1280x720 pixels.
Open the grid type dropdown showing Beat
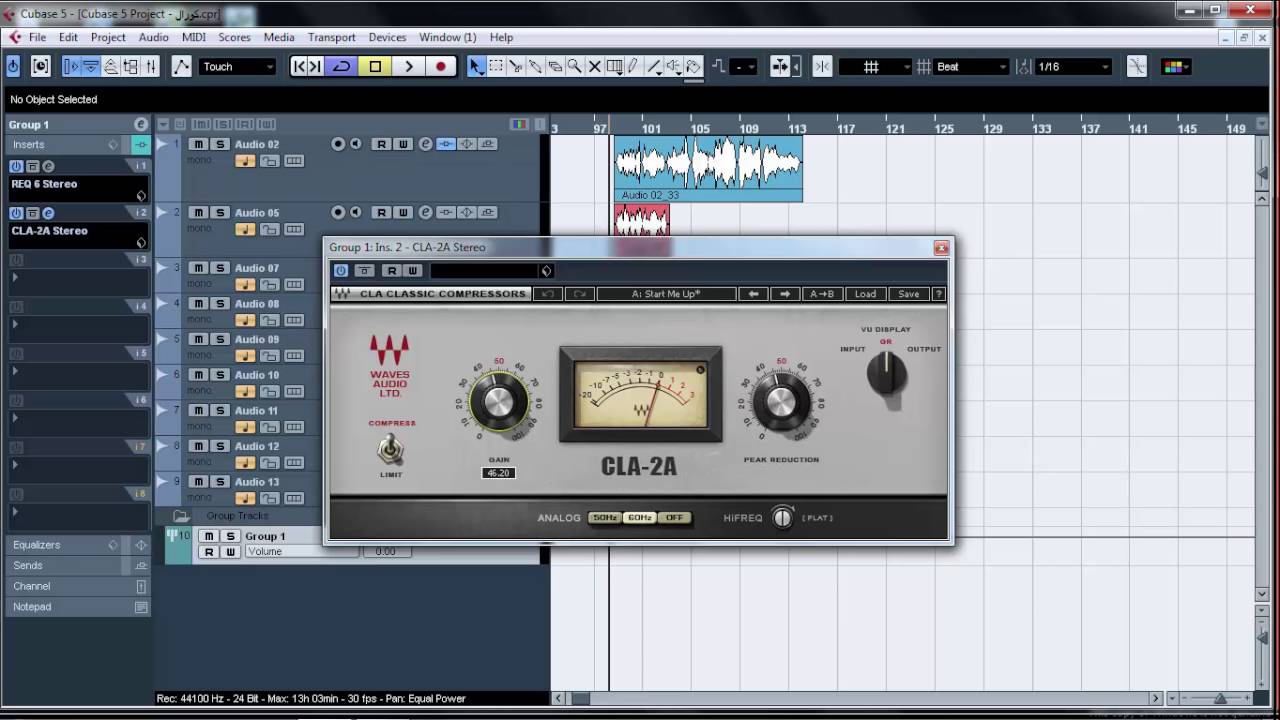coord(970,67)
